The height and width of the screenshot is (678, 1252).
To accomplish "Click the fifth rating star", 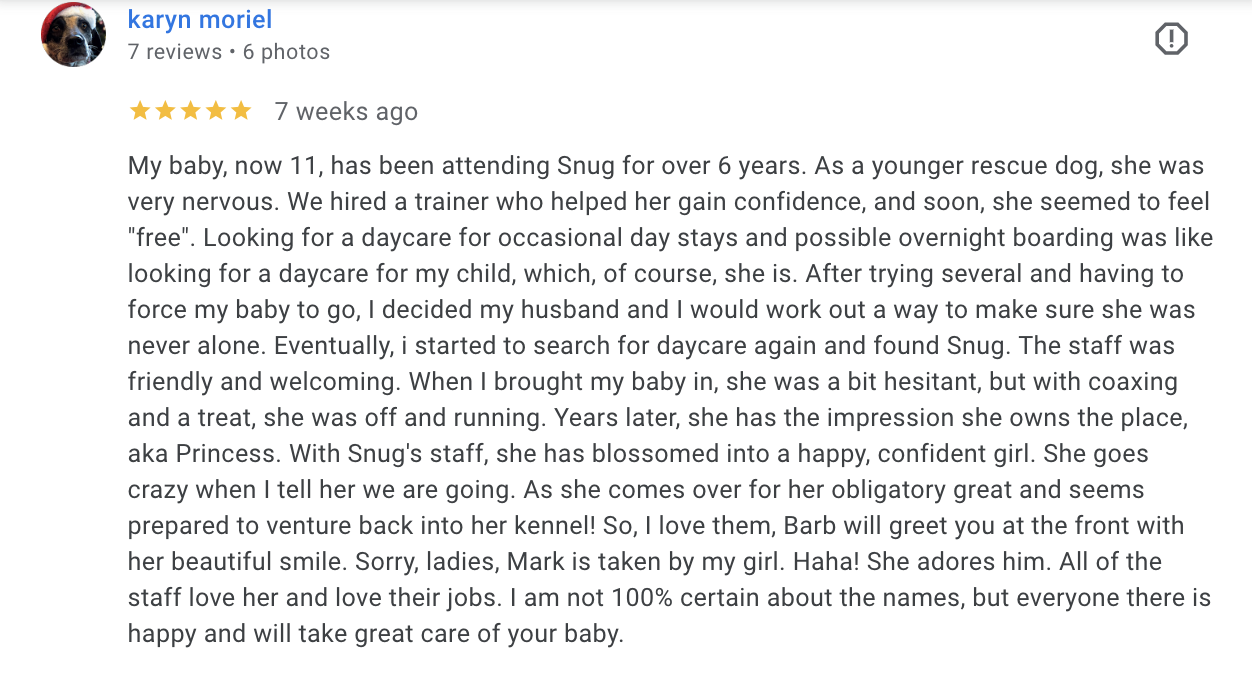I will (x=241, y=111).
